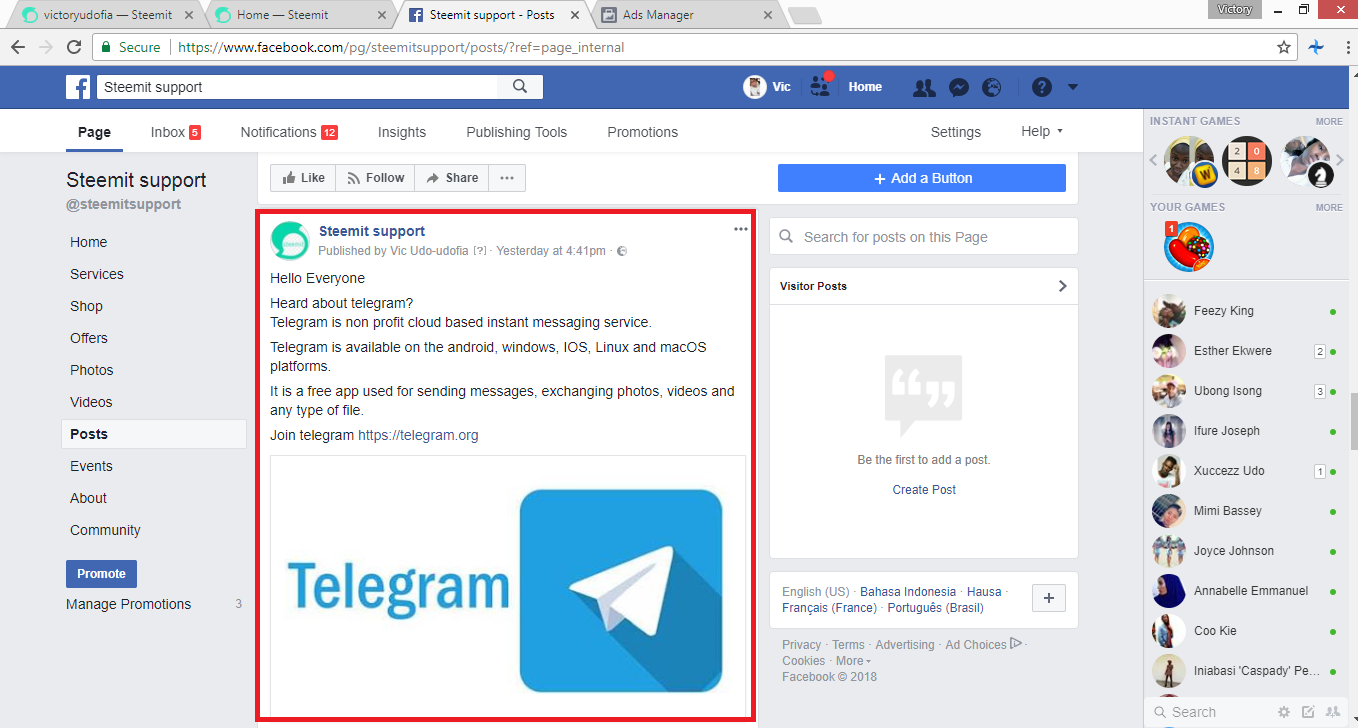Viewport: 1358px width, 728px height.
Task: Click the page switcher icon with red dot
Action: pyautogui.click(x=821, y=86)
